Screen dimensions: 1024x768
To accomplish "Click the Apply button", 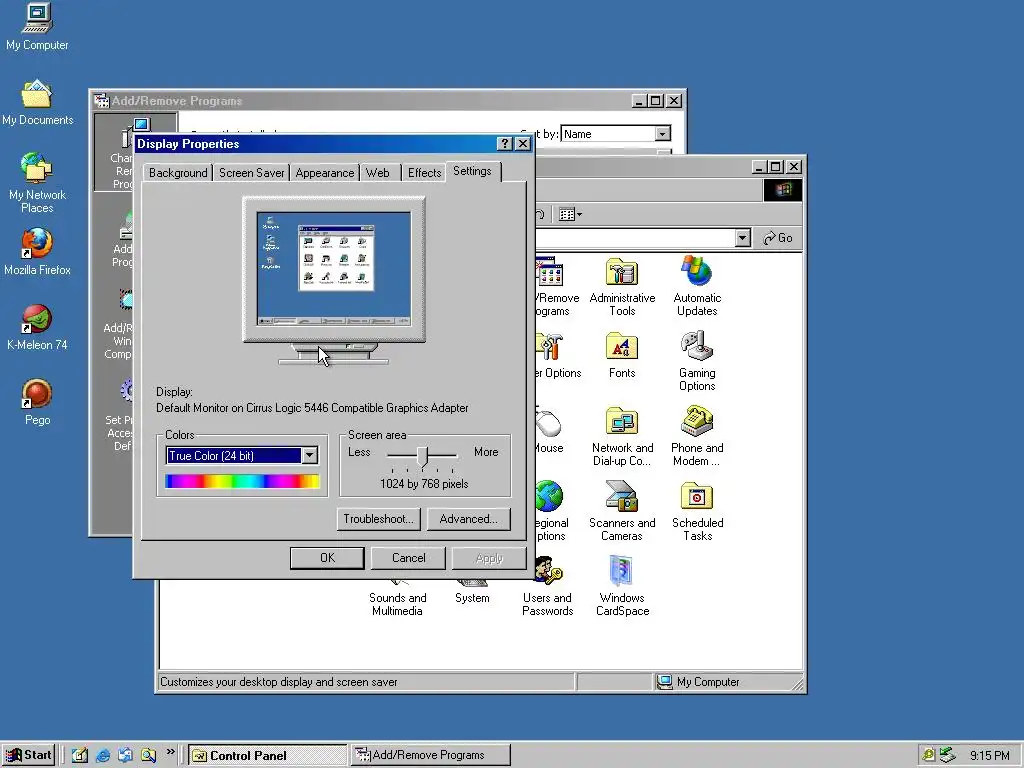I will click(x=489, y=558).
